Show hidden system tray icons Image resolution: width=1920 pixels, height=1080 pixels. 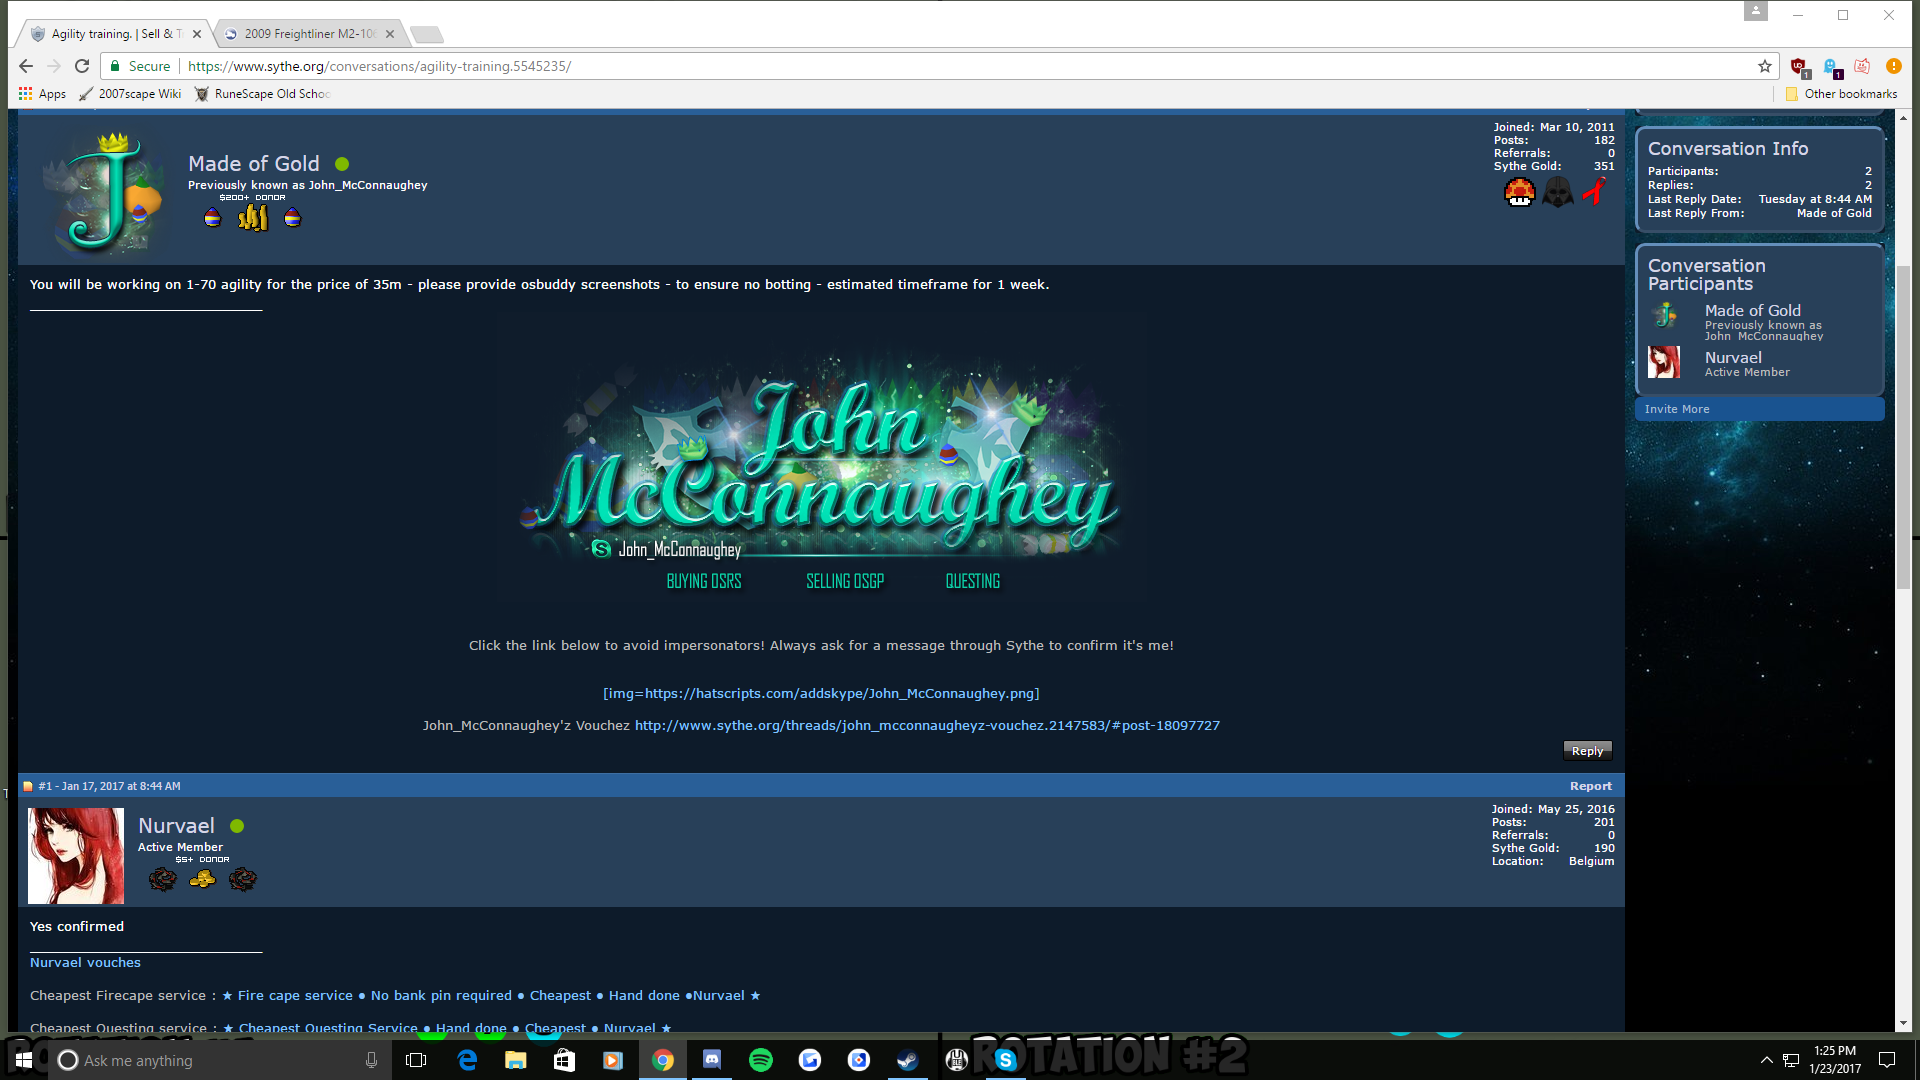[1766, 1060]
